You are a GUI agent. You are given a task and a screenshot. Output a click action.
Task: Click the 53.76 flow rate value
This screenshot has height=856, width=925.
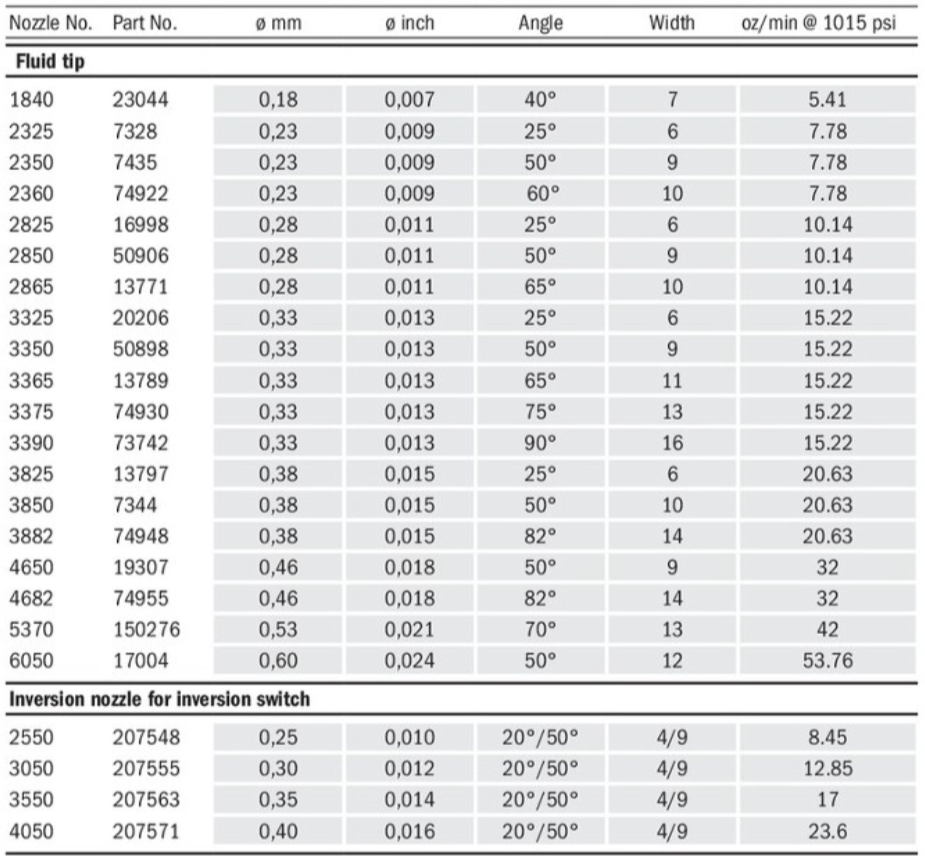point(826,660)
